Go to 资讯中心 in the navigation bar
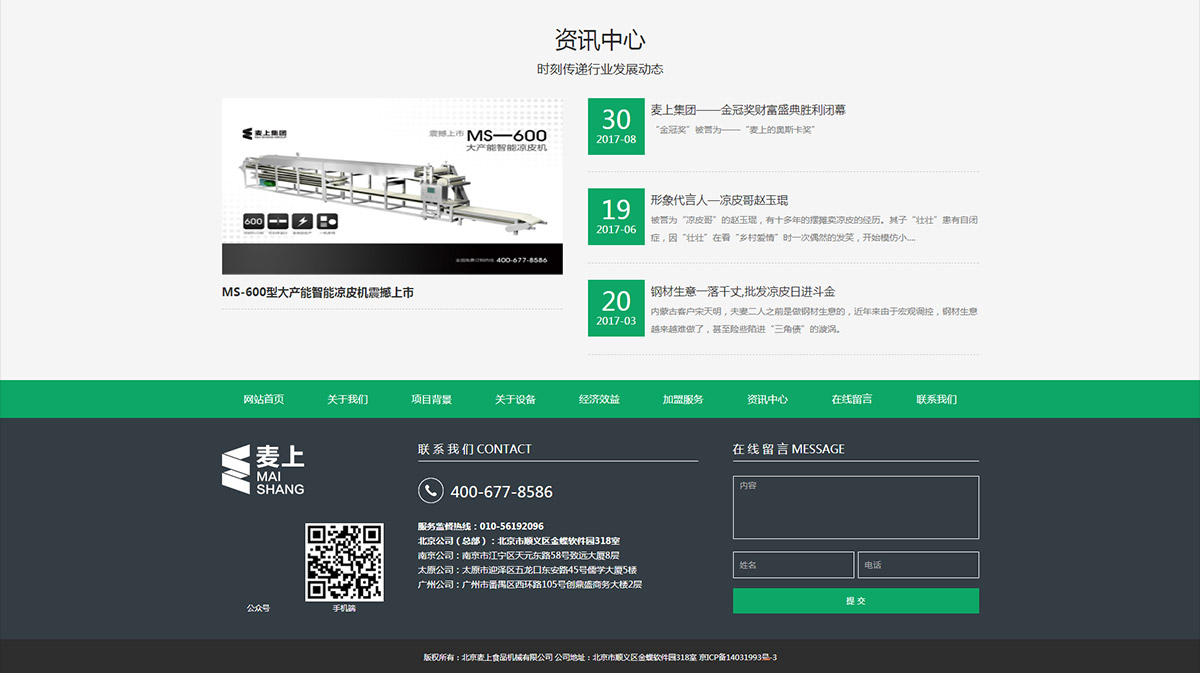The image size is (1200, 673). point(768,399)
